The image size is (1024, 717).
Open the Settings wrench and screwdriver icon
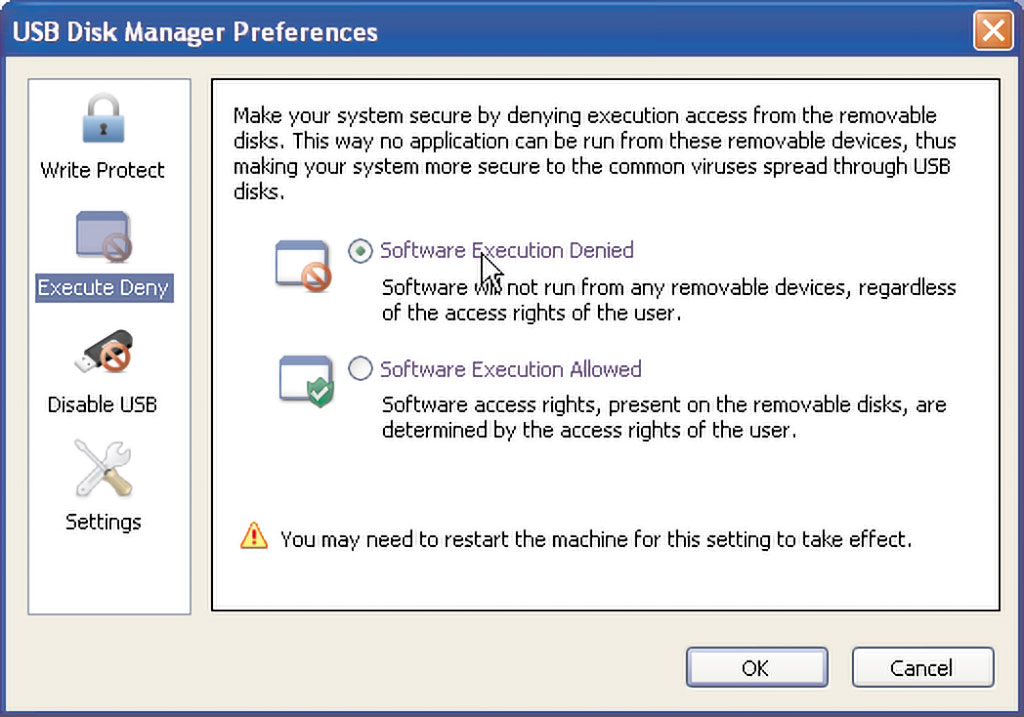point(103,468)
